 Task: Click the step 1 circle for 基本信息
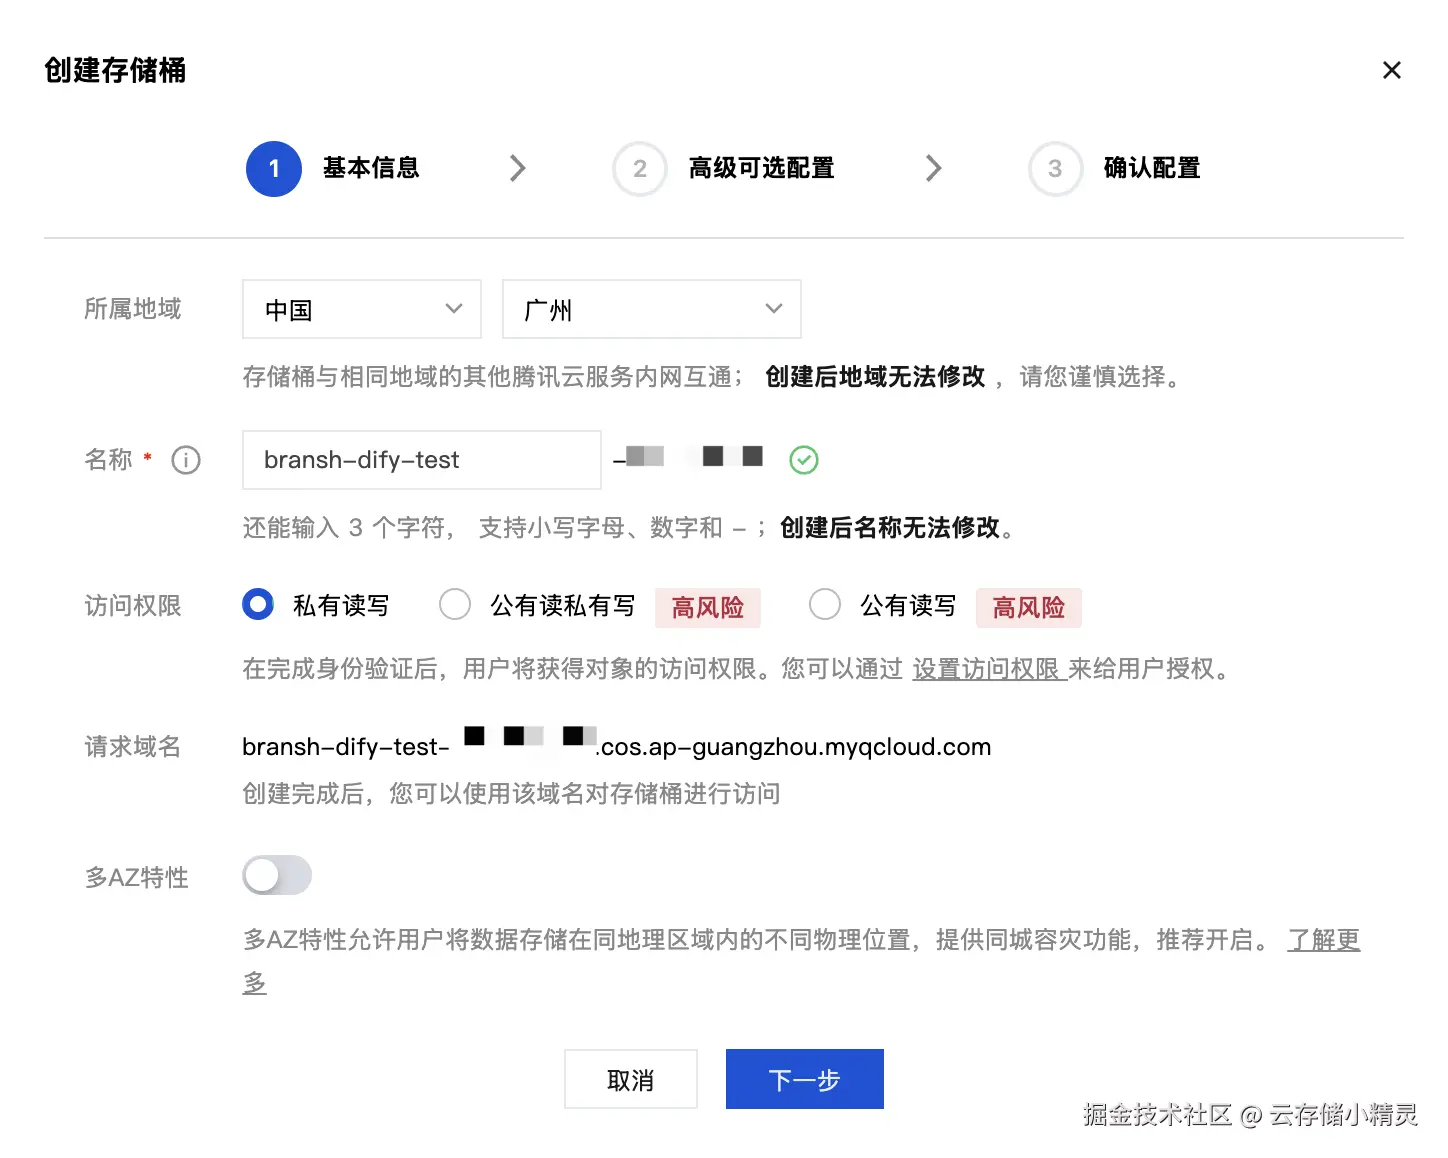click(273, 169)
